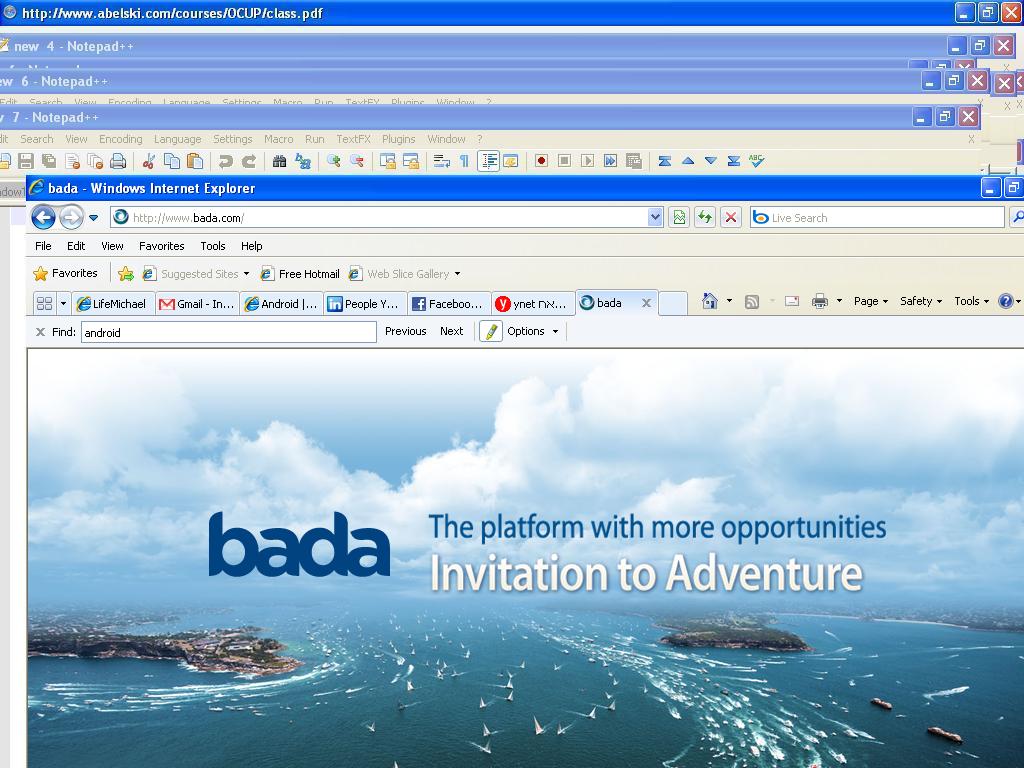Expand the Print options dropdown arrow

839,301
